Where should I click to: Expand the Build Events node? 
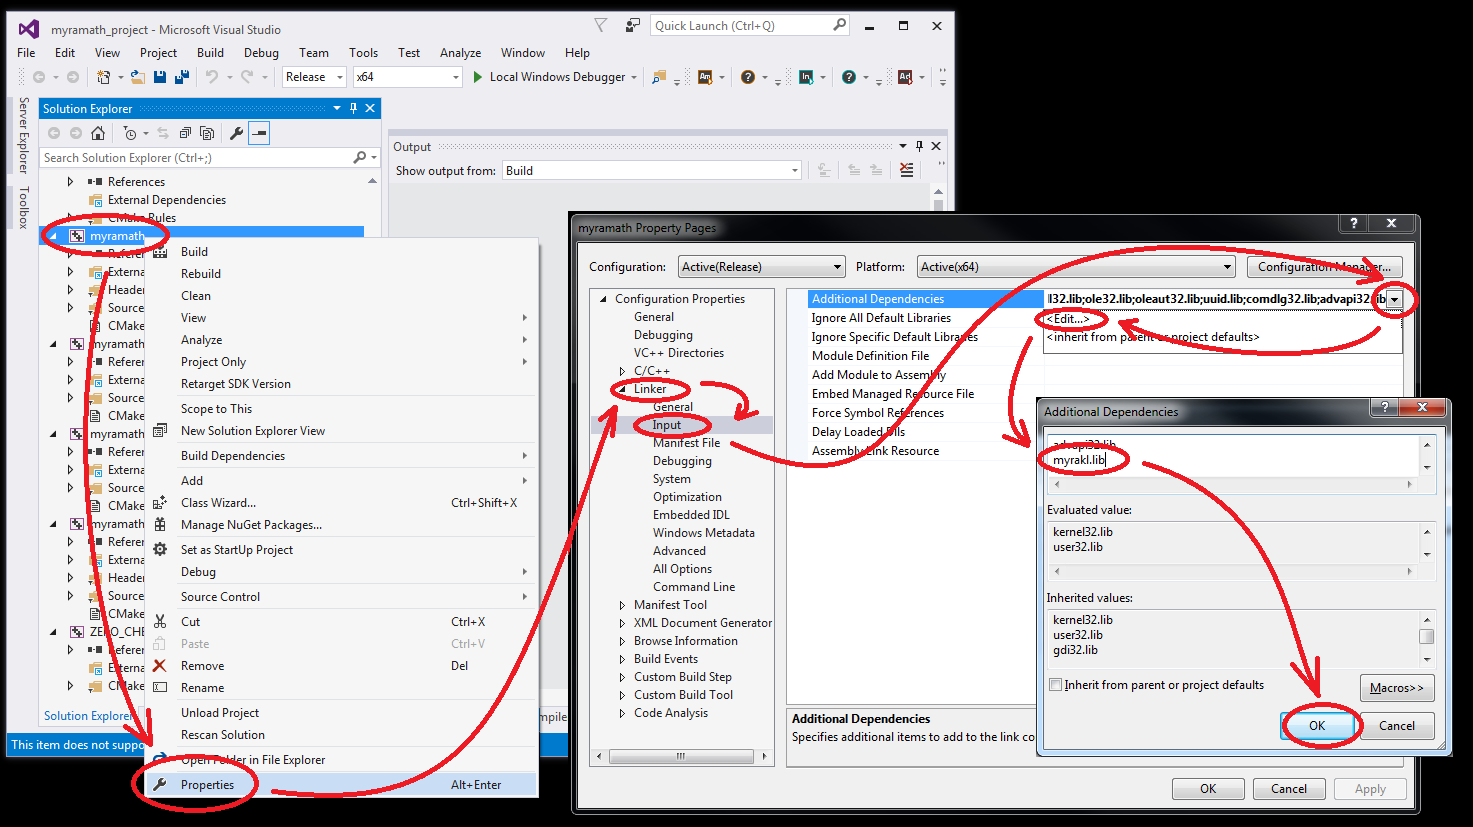tap(622, 659)
